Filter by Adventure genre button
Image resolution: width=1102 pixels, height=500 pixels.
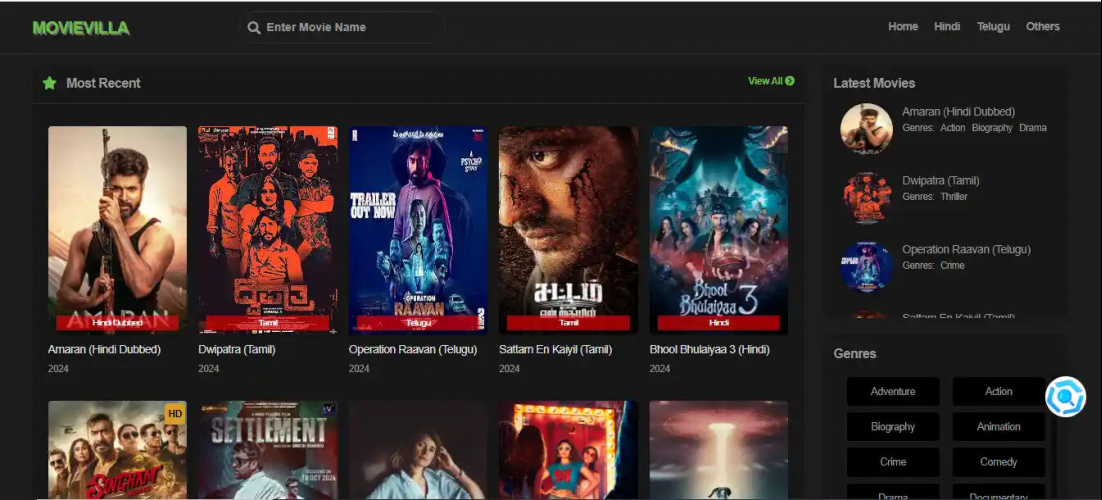893,391
